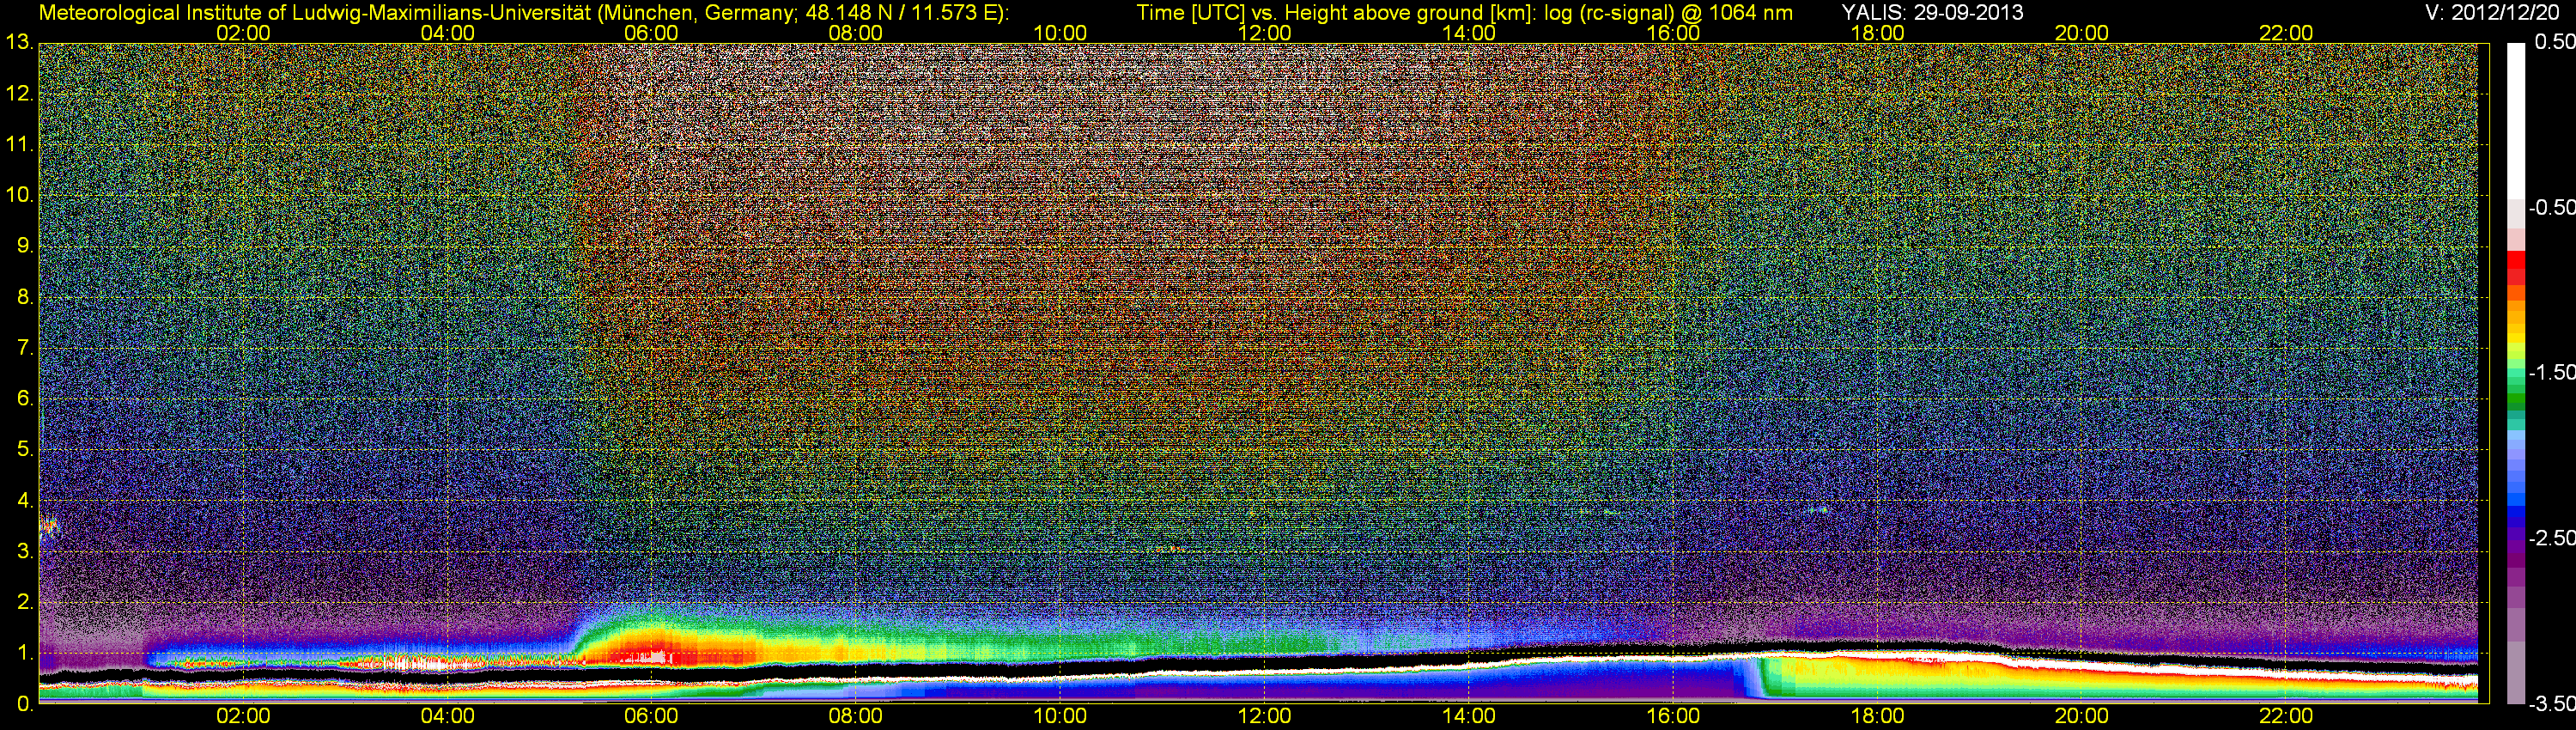The image size is (2576, 730).
Task: Select the 02:00 label on the top time axis
Action: 243,33
